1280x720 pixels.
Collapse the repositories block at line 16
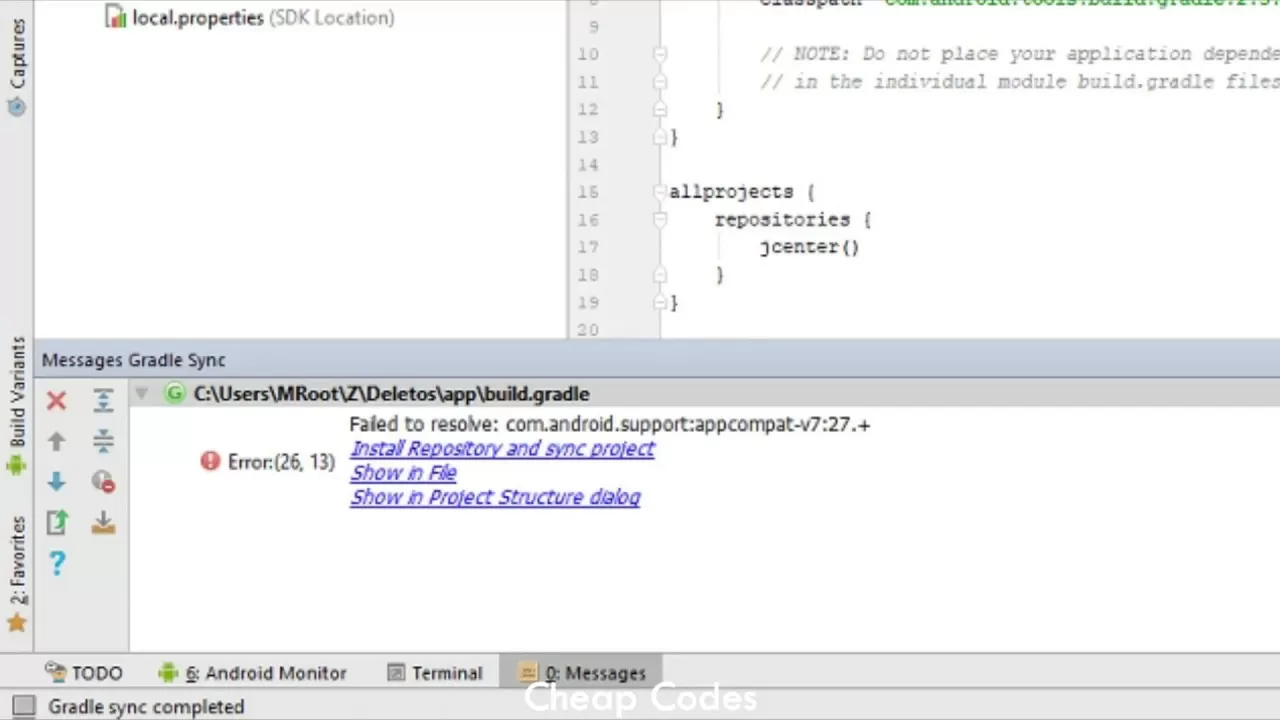coord(660,219)
